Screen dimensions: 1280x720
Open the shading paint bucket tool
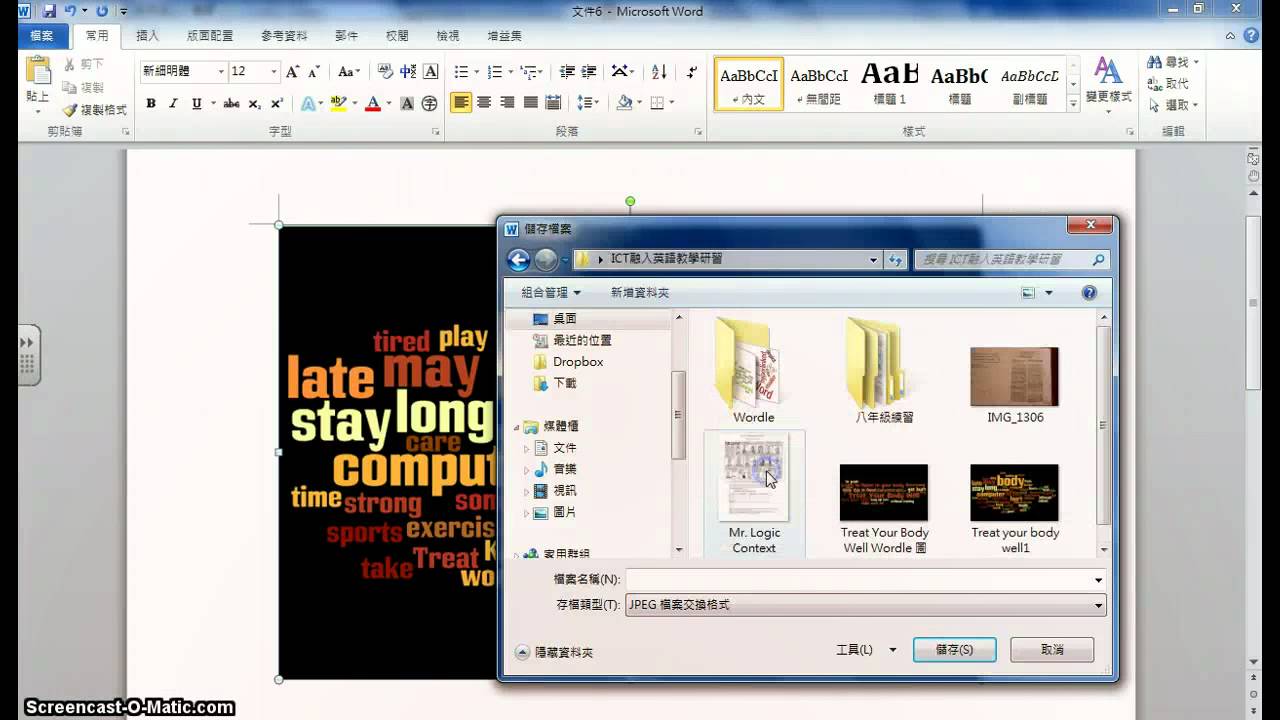(x=625, y=102)
